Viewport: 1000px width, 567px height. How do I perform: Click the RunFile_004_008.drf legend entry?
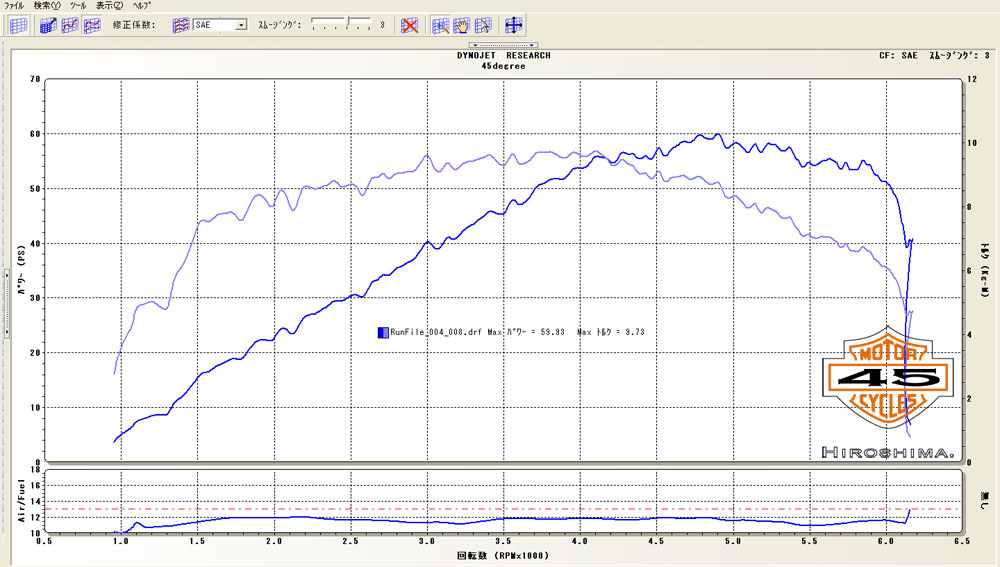point(432,331)
